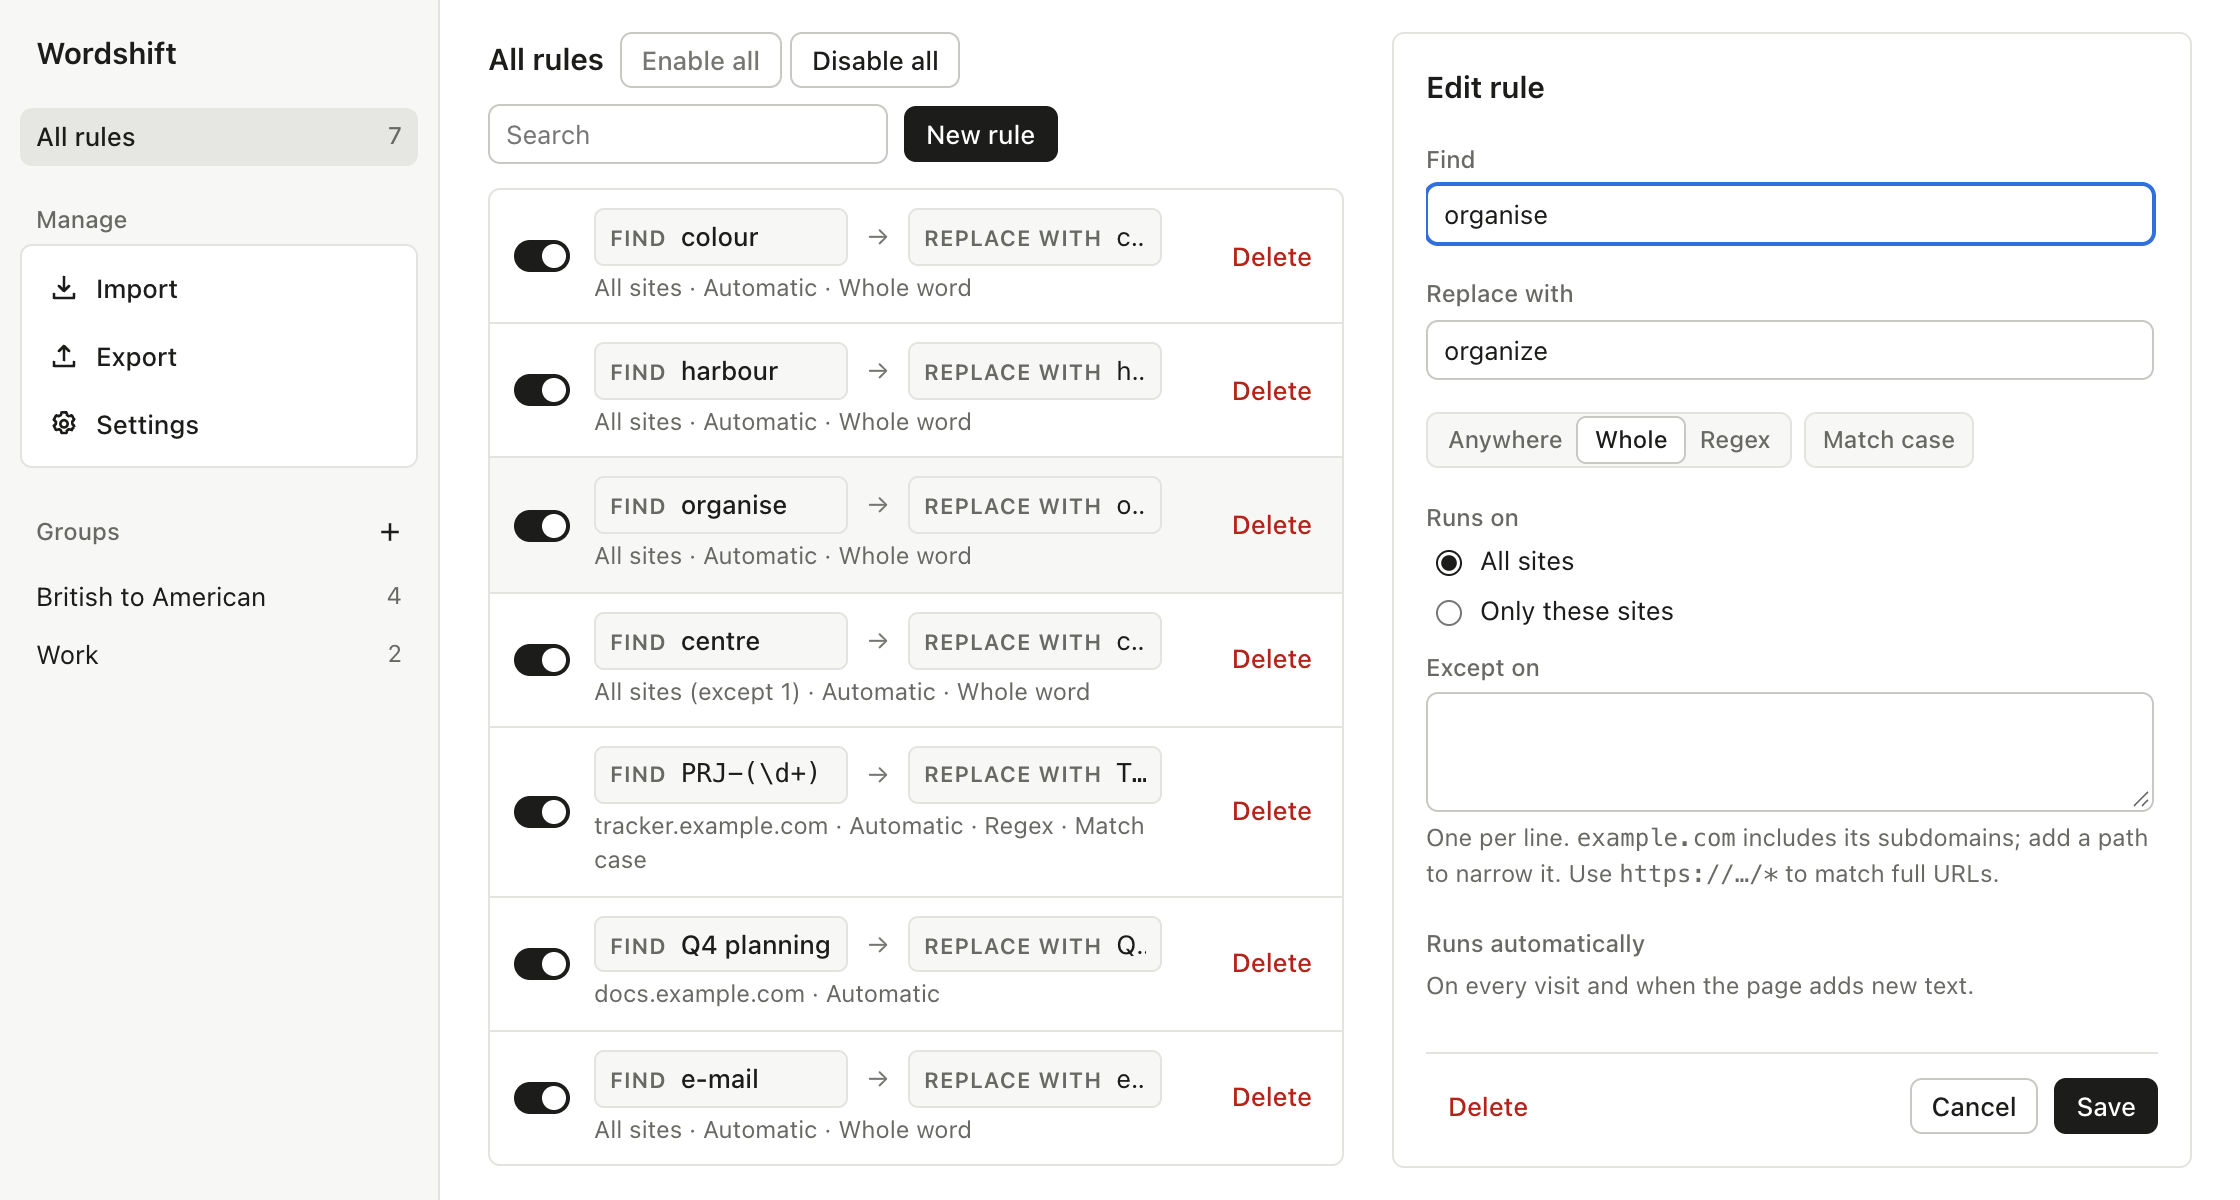This screenshot has height=1200, width=2240.
Task: Click the Import download icon
Action: 64,288
